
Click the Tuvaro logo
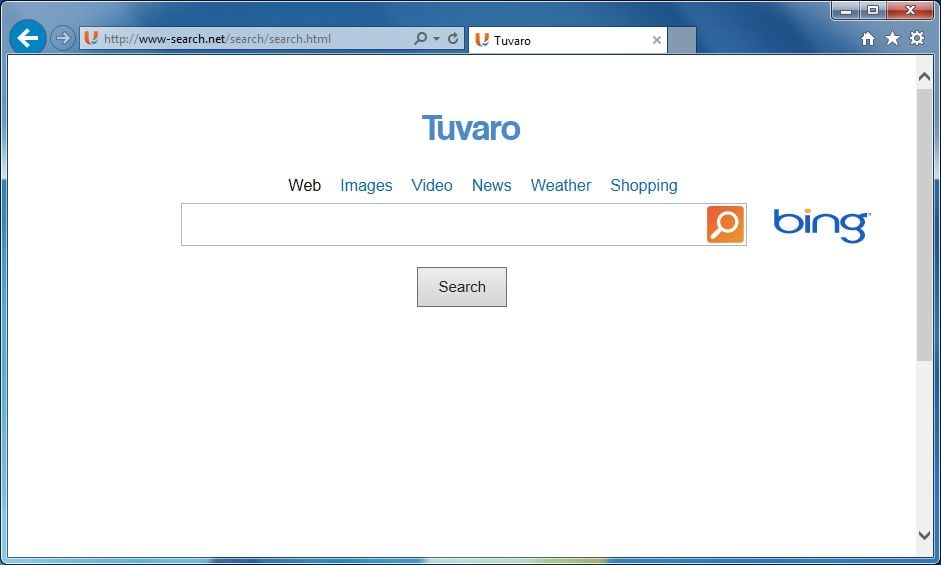coord(471,128)
